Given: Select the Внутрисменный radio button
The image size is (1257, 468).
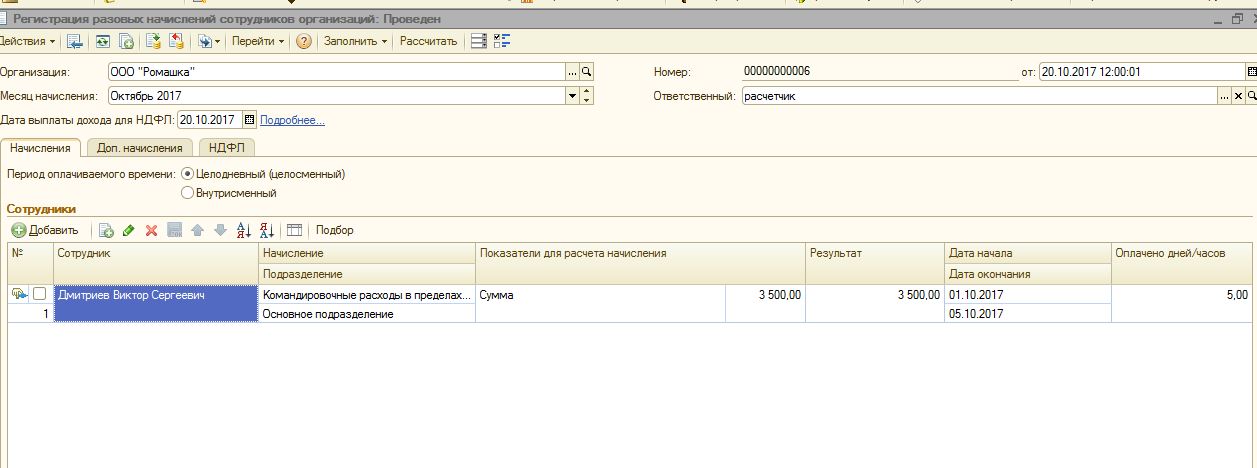Looking at the screenshot, I should coord(187,193).
